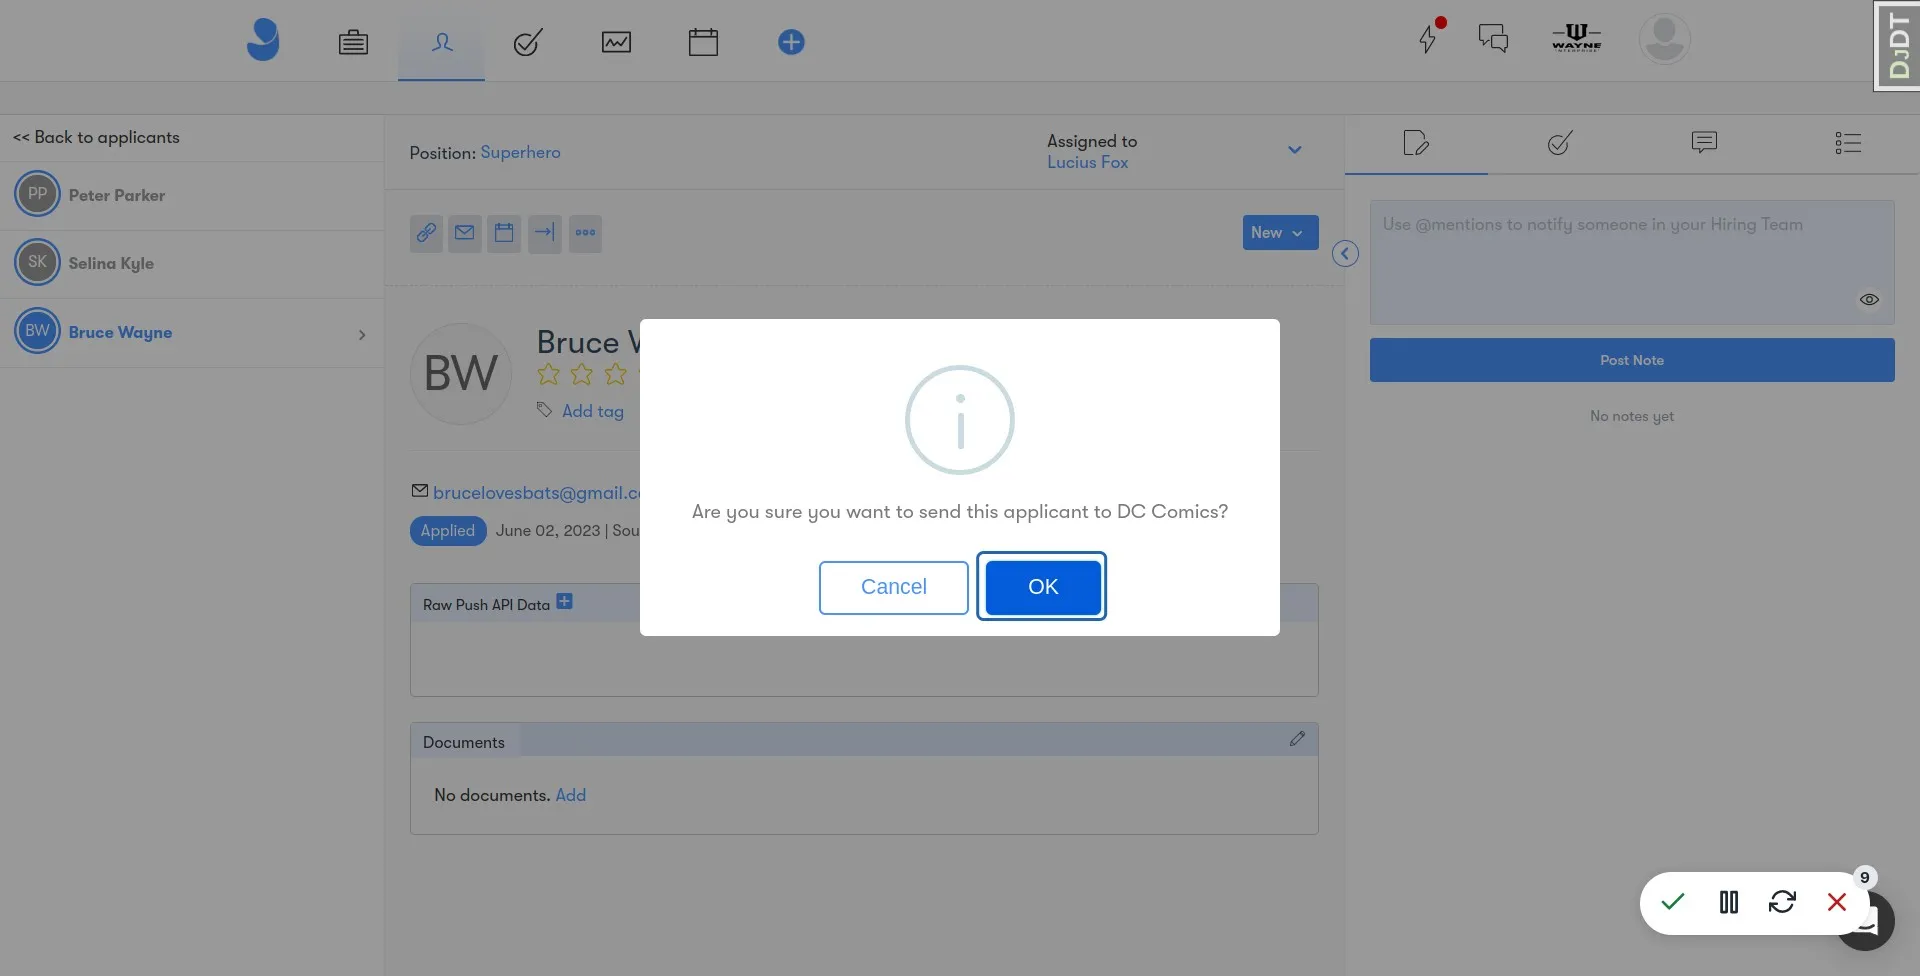Viewport: 1920px width, 976px height.
Task: Expand the Bruce Wayne row chevron
Action: pyautogui.click(x=362, y=335)
